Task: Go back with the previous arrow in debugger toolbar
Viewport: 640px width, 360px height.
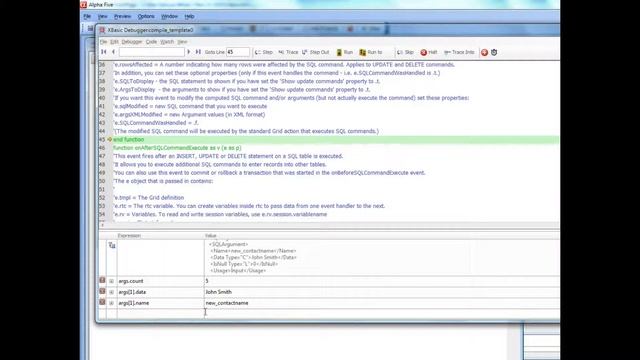Action: [113, 52]
